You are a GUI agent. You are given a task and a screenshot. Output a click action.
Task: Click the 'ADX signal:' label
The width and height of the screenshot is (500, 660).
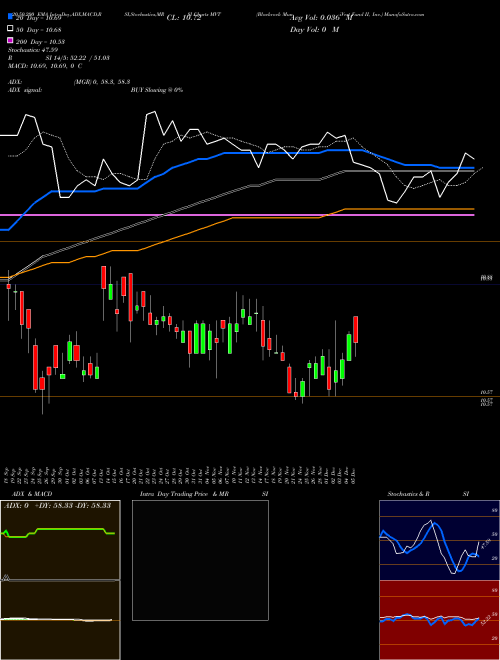pyautogui.click(x=25, y=90)
